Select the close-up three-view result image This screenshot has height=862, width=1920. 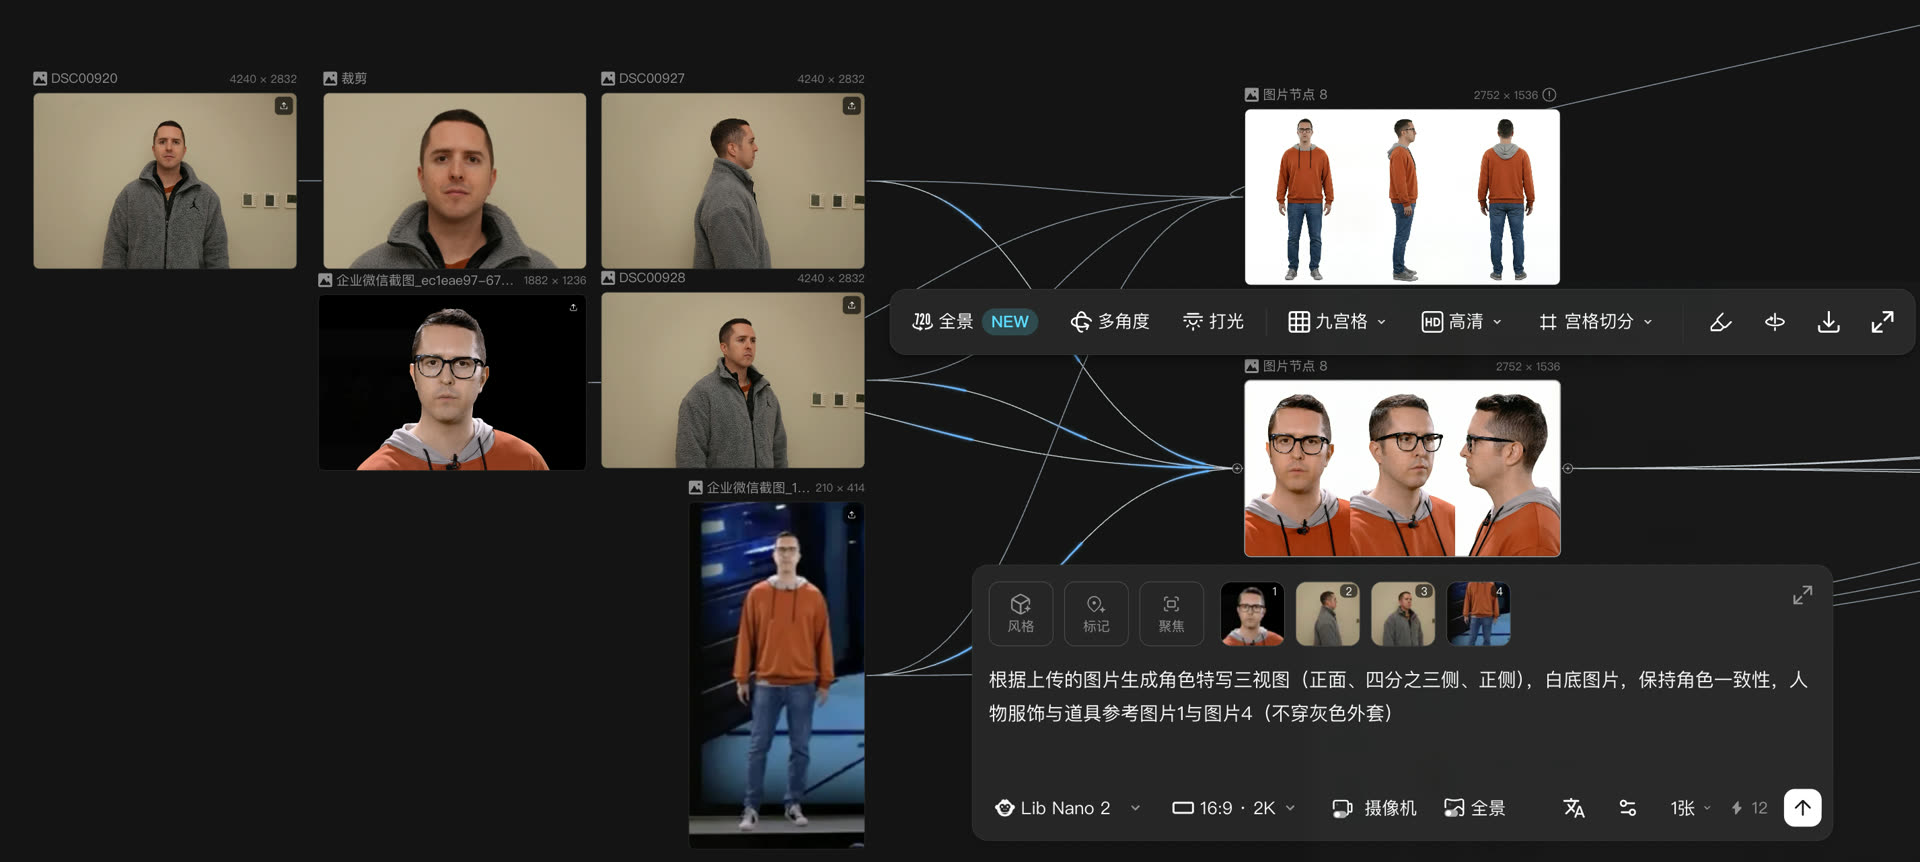[x=1402, y=468]
